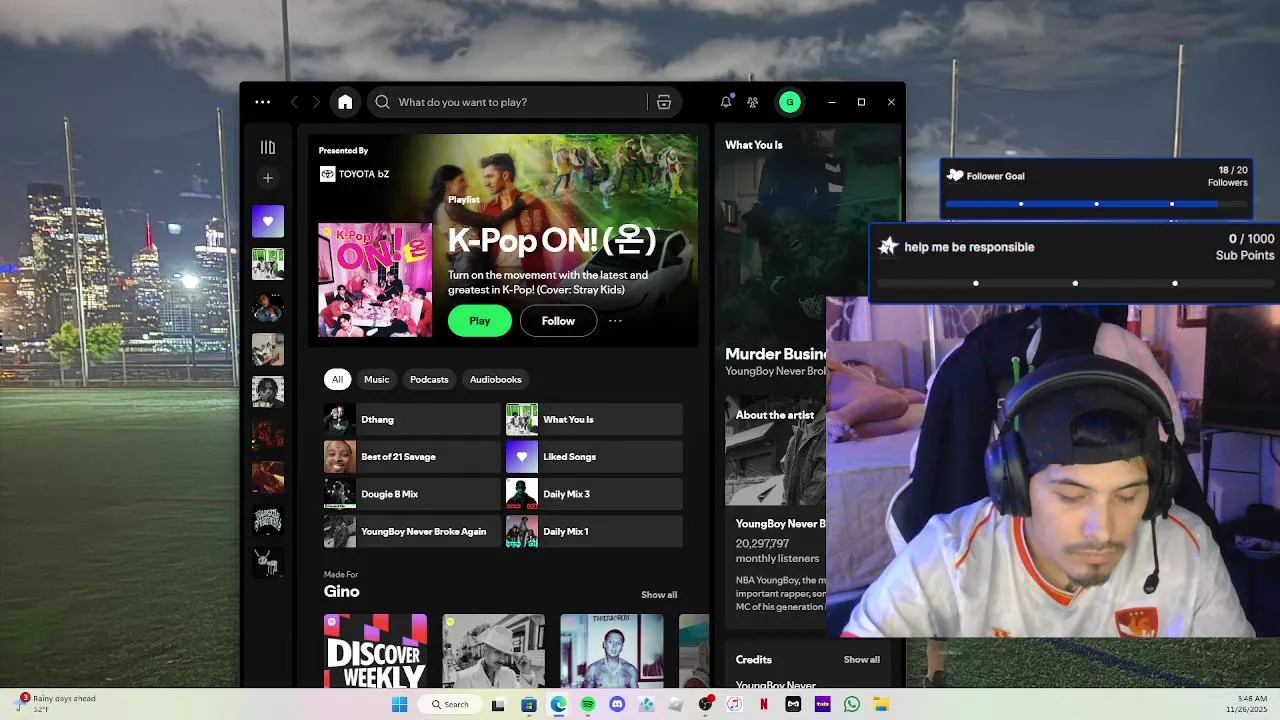Open the Dthang shortcut tile
Screen dimensions: 1280x720
[411, 420]
